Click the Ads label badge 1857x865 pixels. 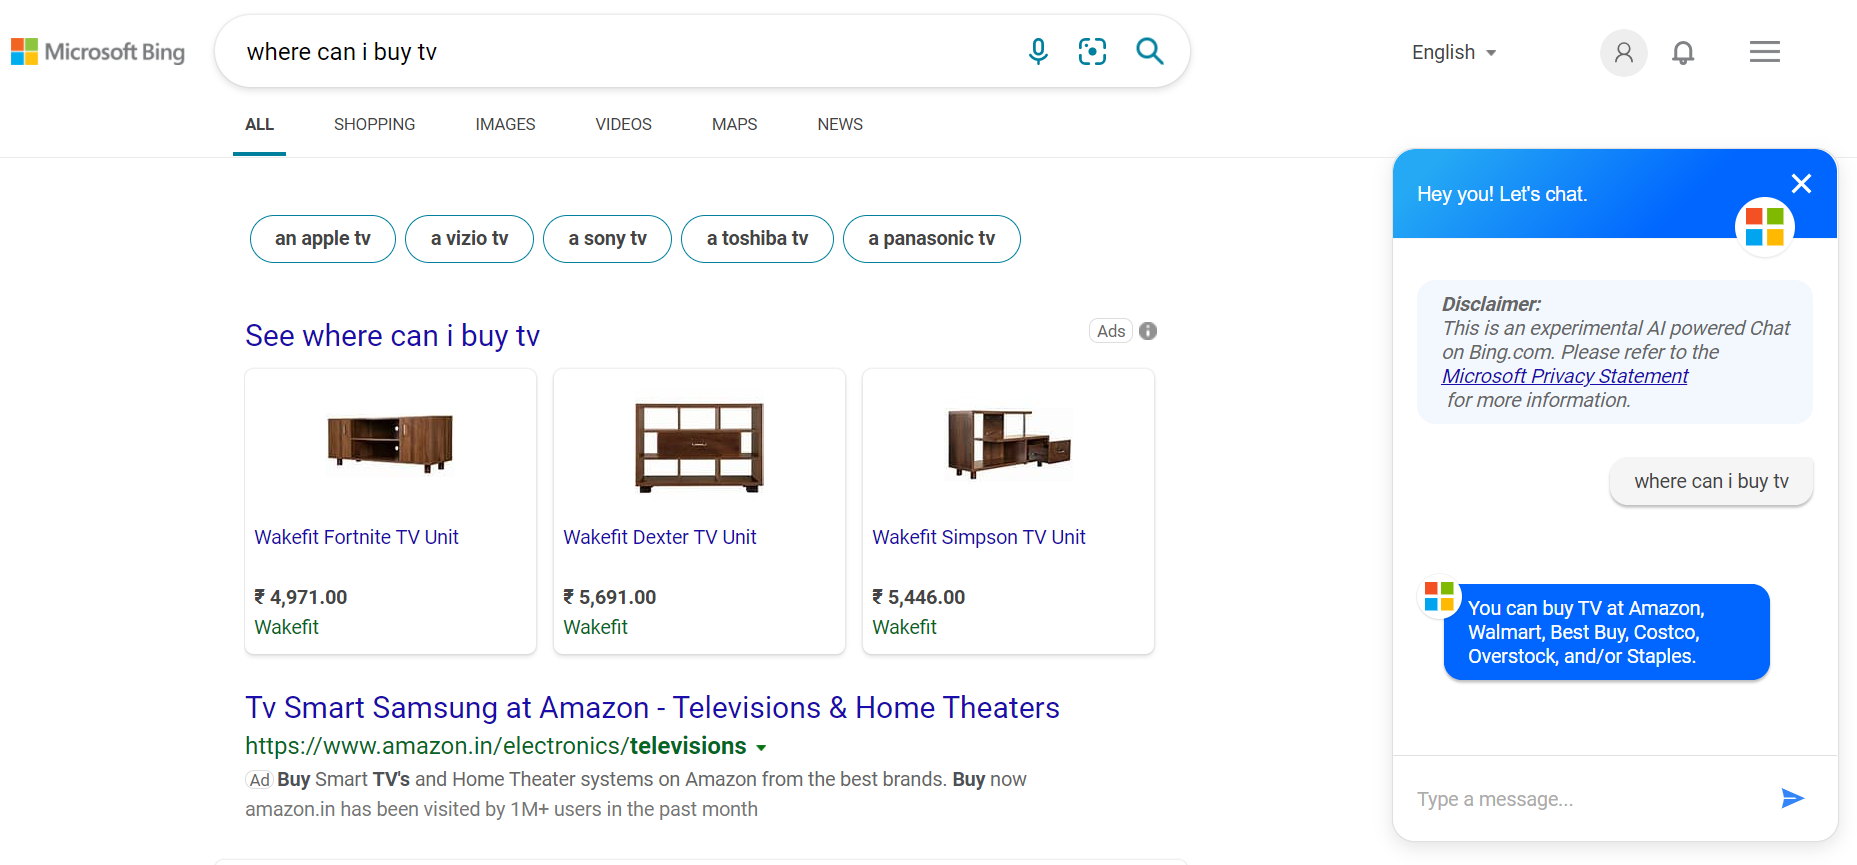(x=1111, y=331)
